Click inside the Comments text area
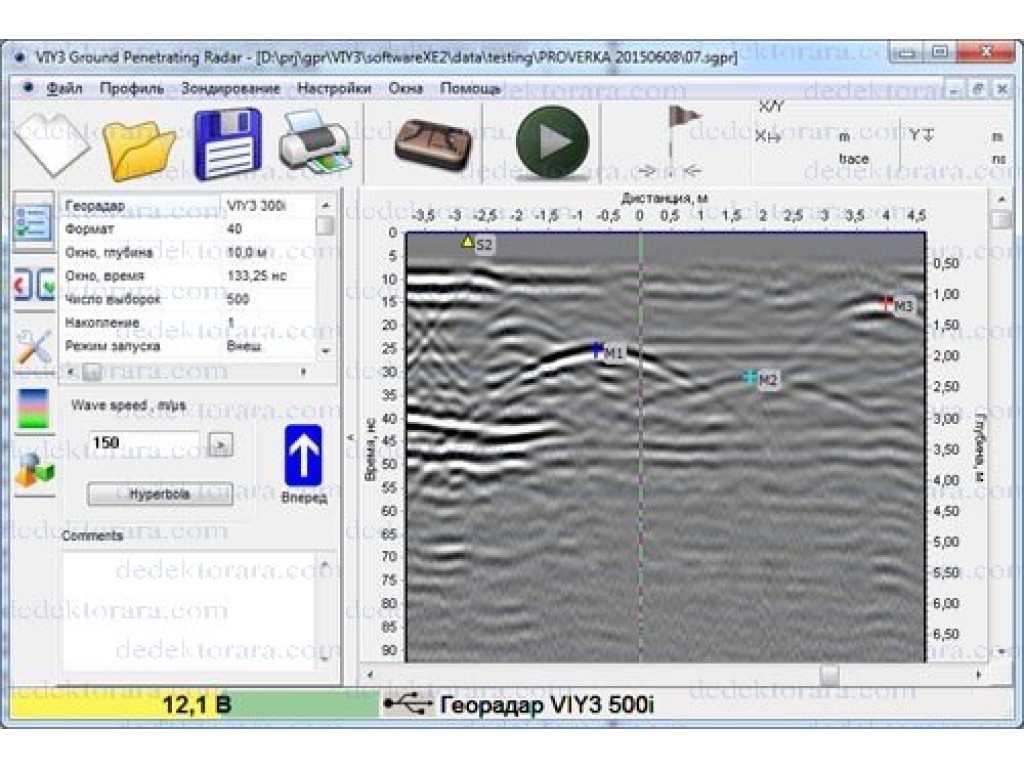 click(x=189, y=611)
